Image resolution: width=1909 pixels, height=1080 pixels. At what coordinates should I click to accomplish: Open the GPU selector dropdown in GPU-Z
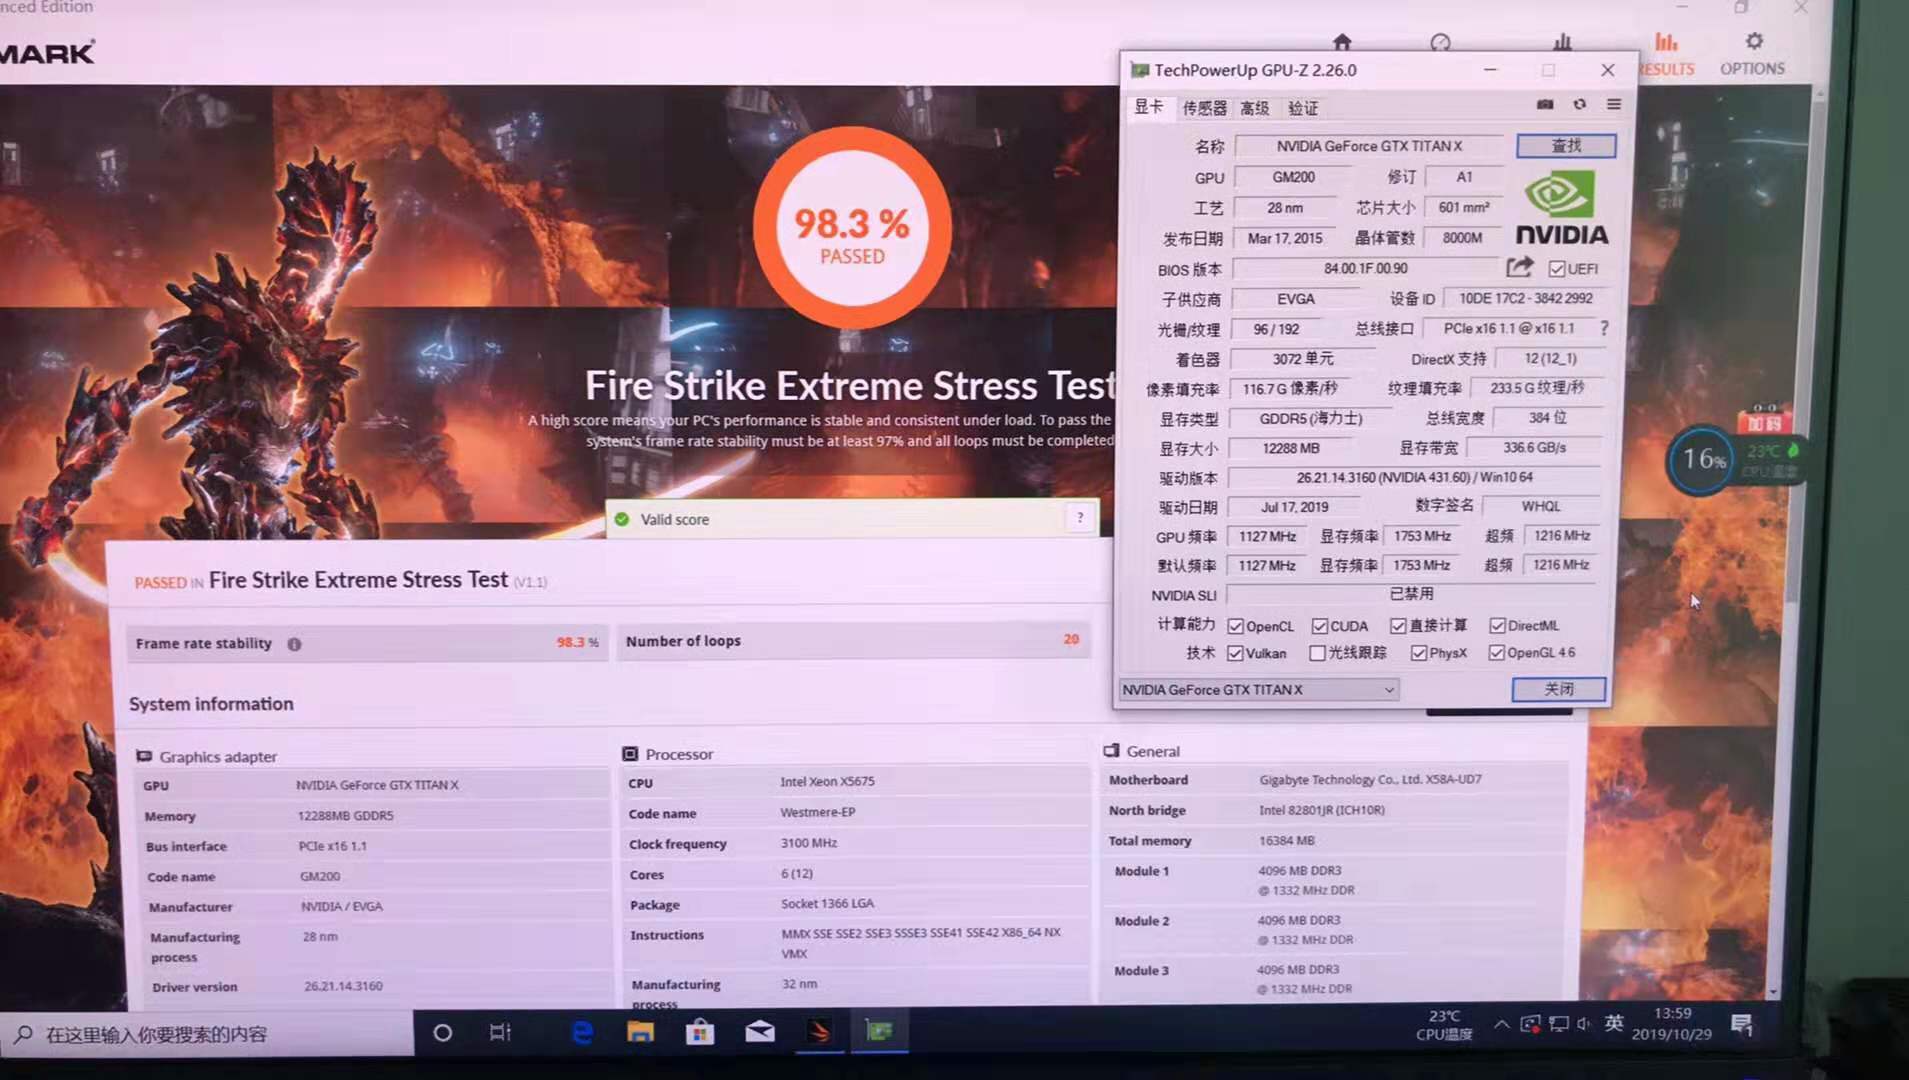(1258, 690)
